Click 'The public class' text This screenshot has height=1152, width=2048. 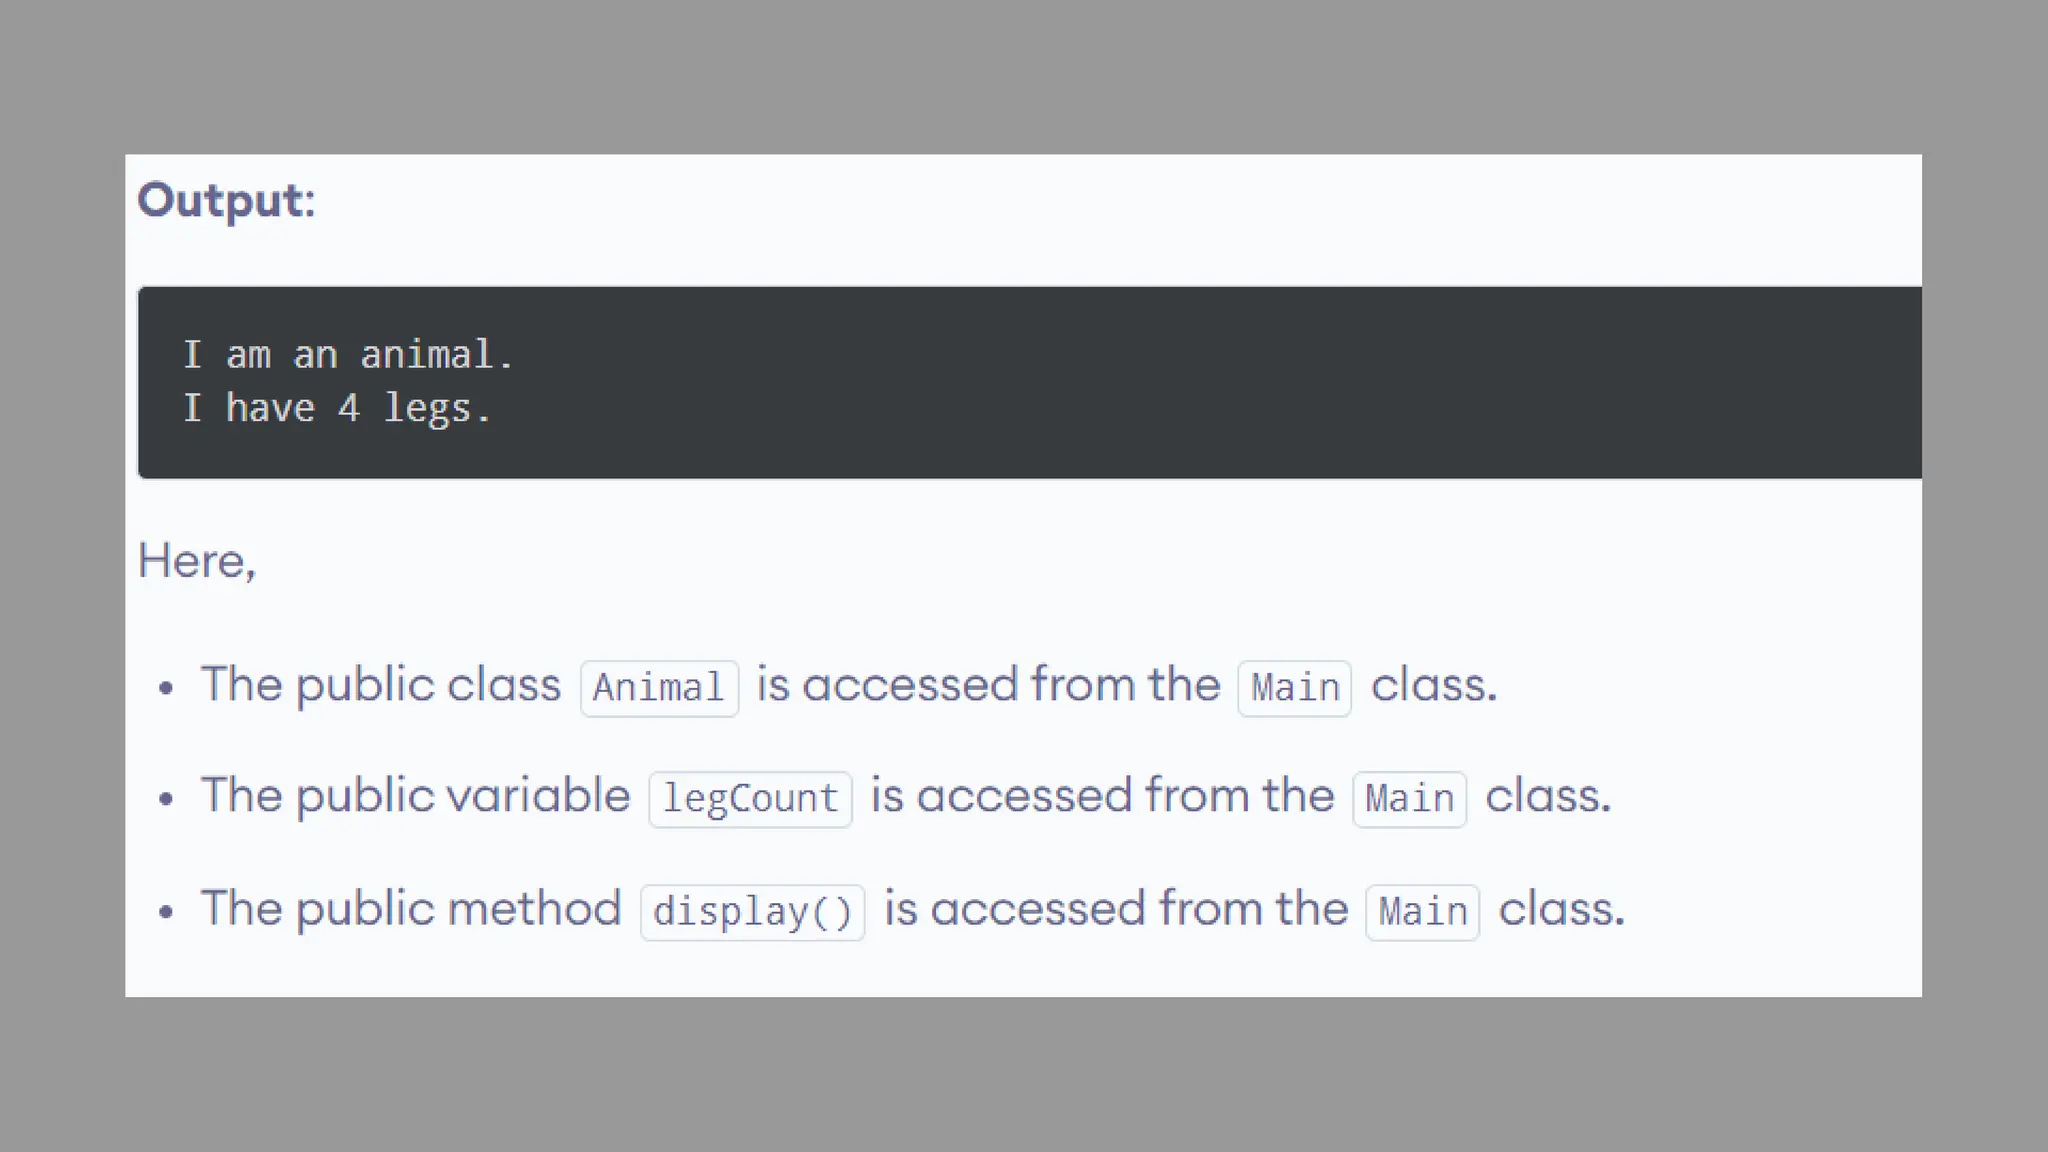[381, 685]
